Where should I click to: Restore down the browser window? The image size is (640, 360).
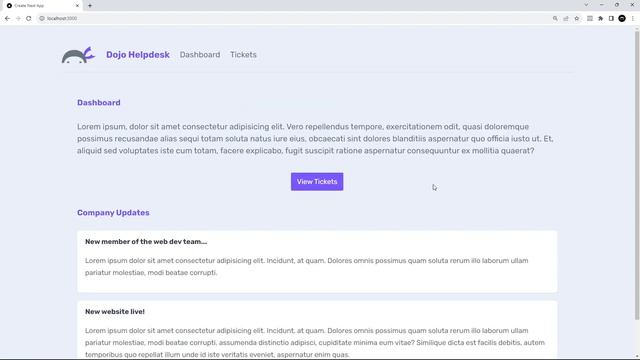coord(617,5)
